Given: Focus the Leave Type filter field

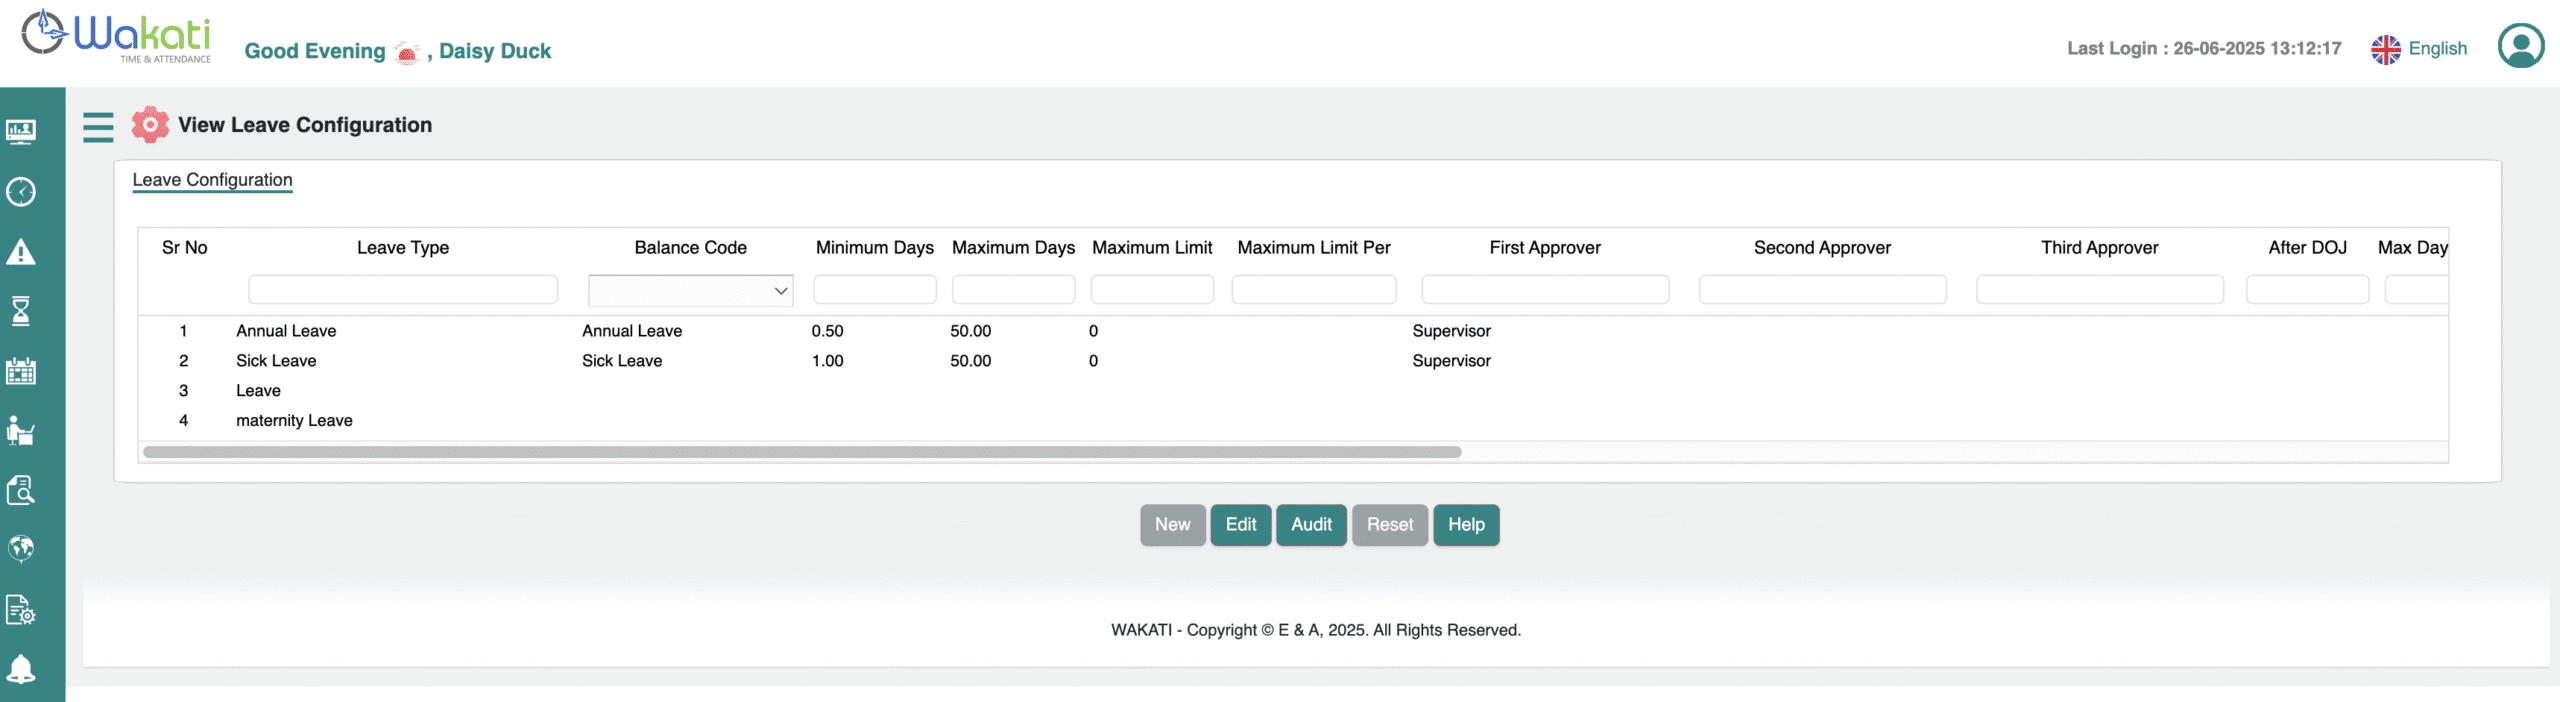Looking at the screenshot, I should (403, 290).
